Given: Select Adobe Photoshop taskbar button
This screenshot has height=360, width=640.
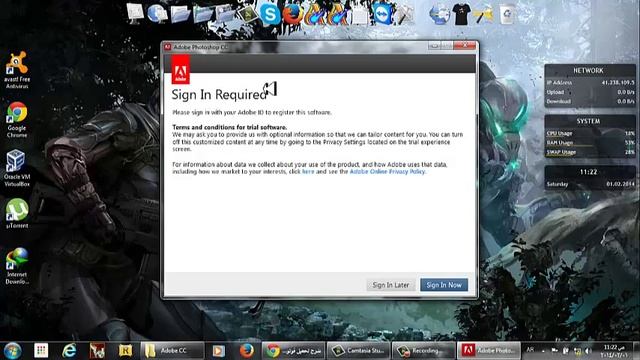Looking at the screenshot, I should coord(488,351).
